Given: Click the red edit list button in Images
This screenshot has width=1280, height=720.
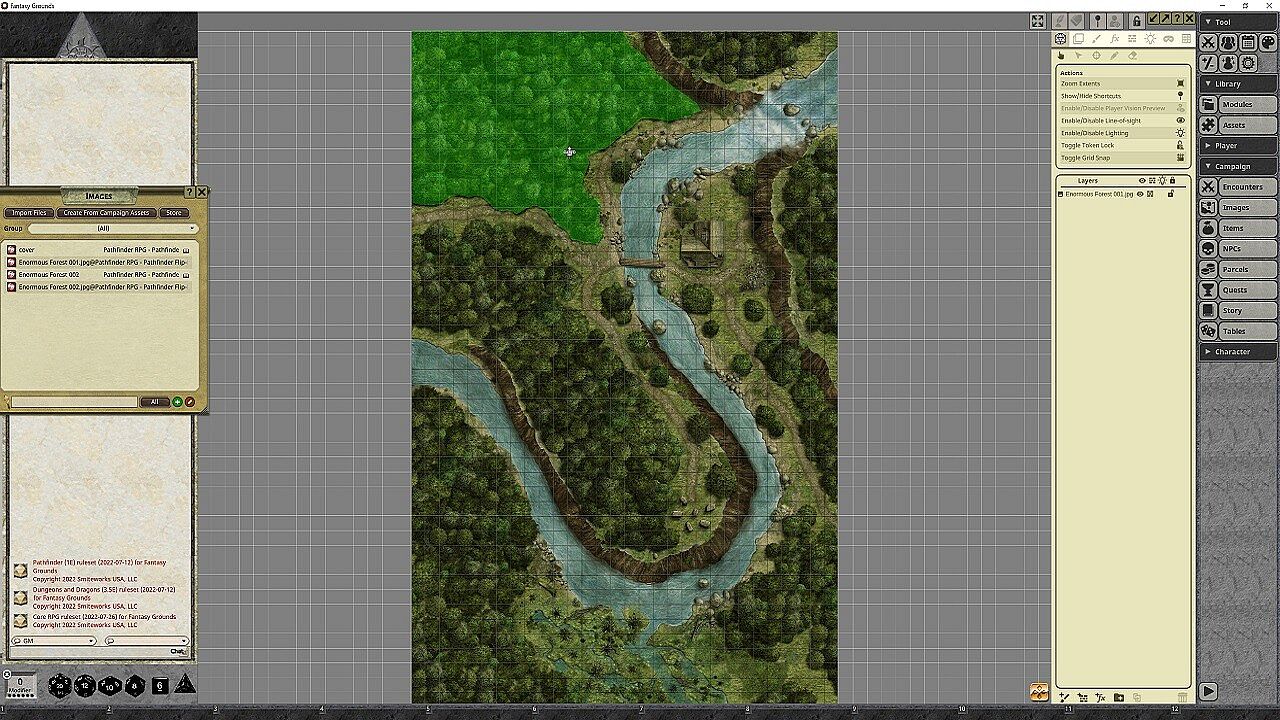Looking at the screenshot, I should (190, 402).
